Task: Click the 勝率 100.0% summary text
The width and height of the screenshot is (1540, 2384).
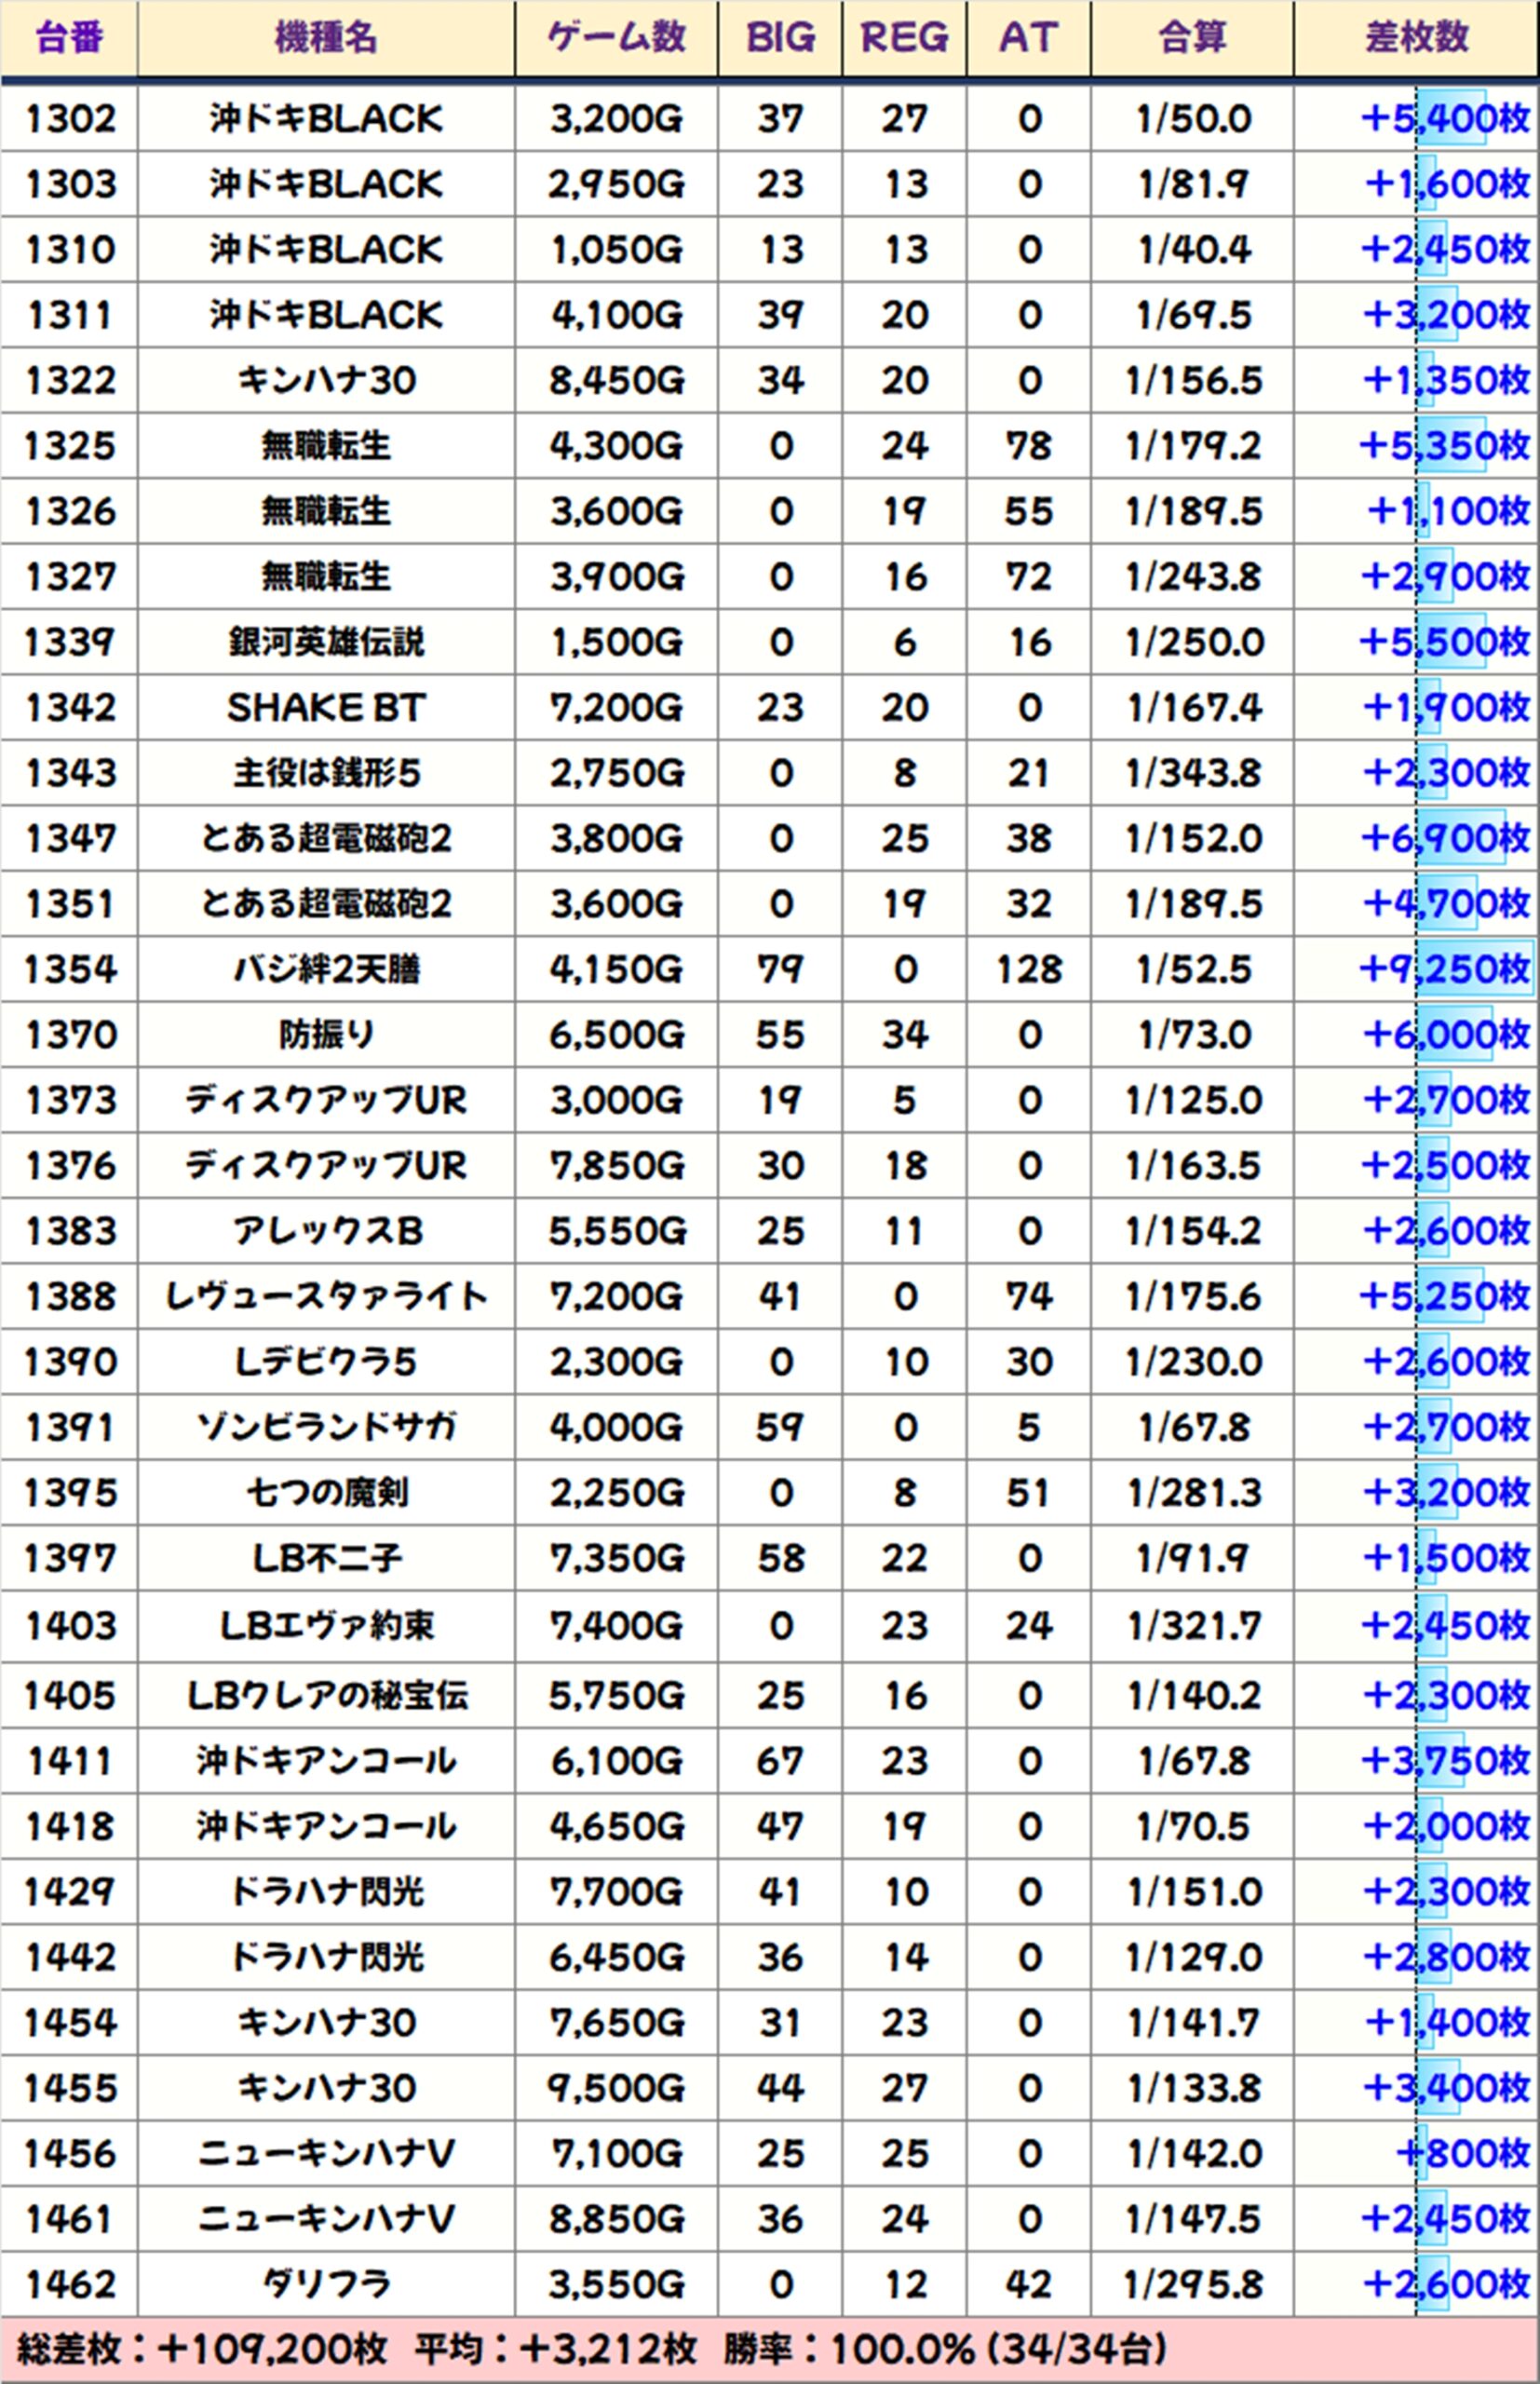Action: (x=945, y=2349)
